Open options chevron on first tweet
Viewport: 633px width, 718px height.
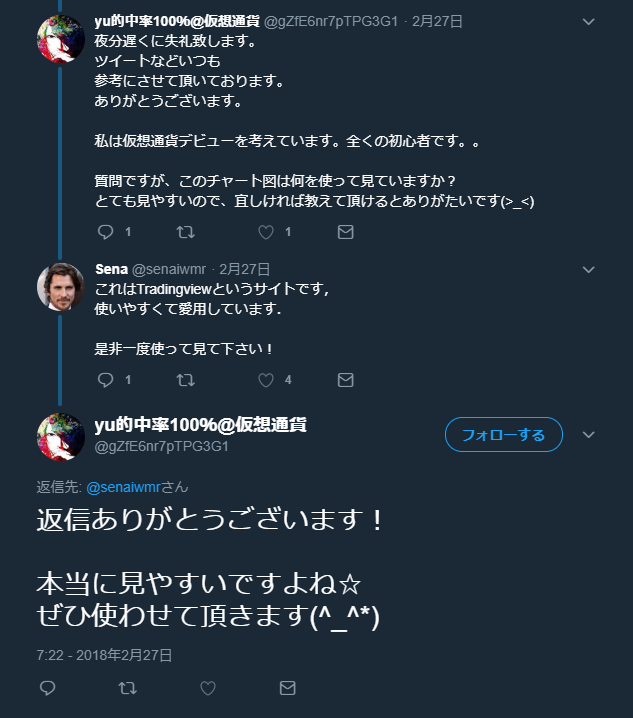(x=589, y=22)
